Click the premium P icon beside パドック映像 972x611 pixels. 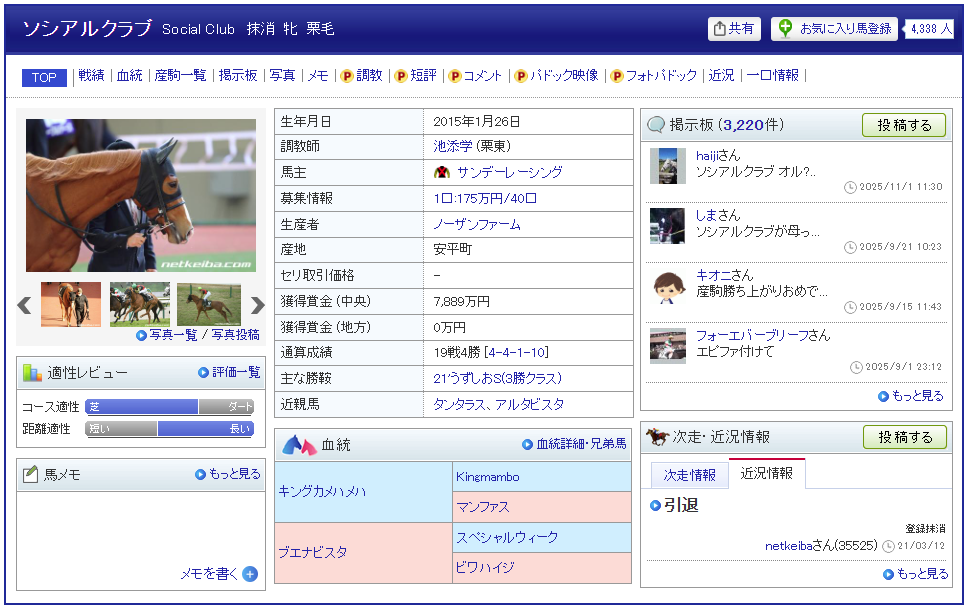520,76
